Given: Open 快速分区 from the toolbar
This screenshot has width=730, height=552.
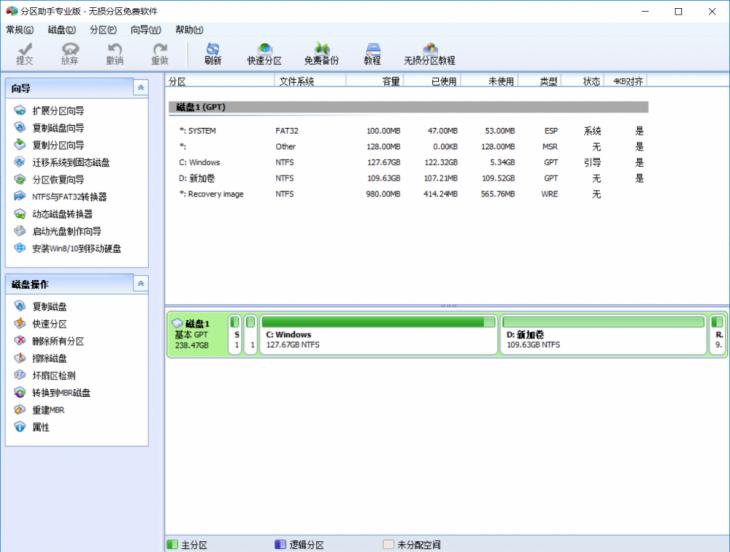Looking at the screenshot, I should [264, 54].
